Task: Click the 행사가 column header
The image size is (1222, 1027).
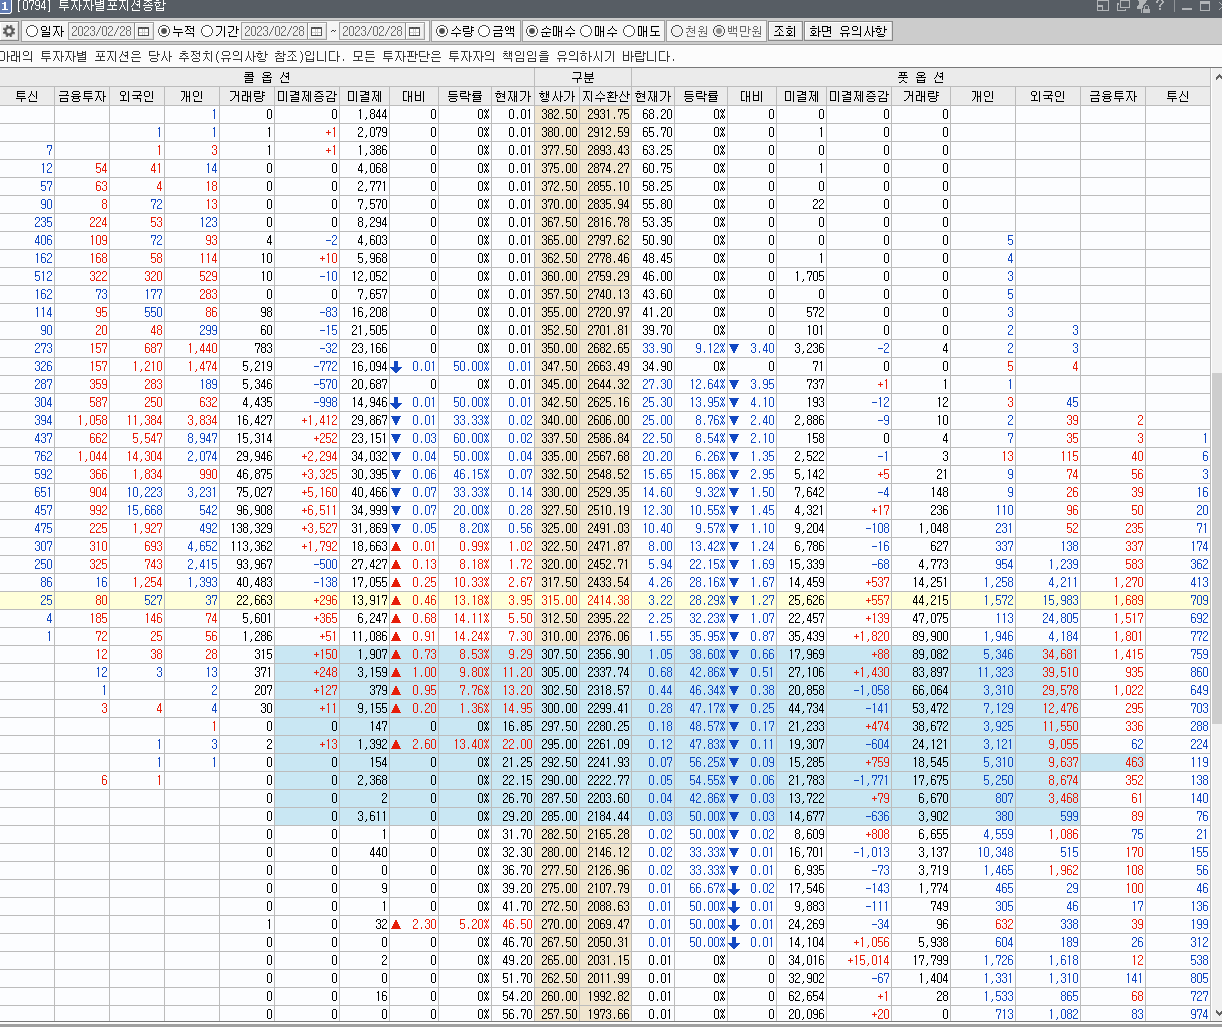Action: [x=557, y=96]
